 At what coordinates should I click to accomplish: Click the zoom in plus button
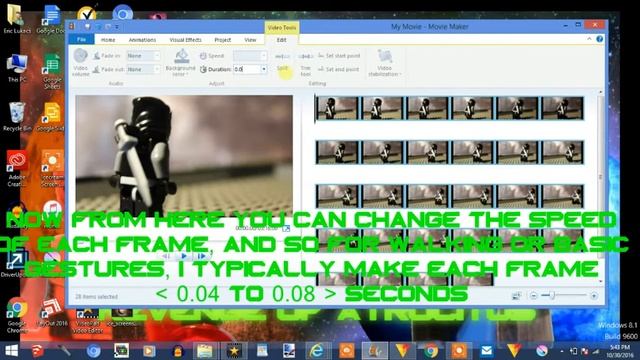pos(594,296)
